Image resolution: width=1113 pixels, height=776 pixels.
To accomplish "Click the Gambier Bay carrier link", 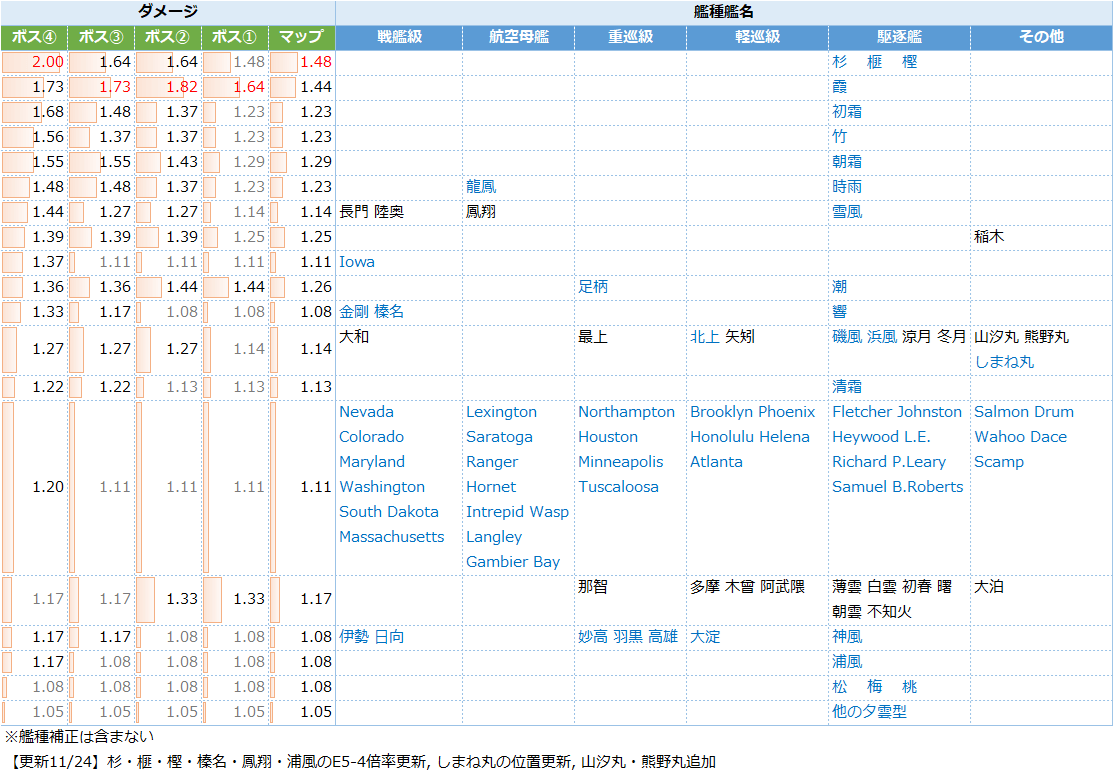I will [x=512, y=562].
